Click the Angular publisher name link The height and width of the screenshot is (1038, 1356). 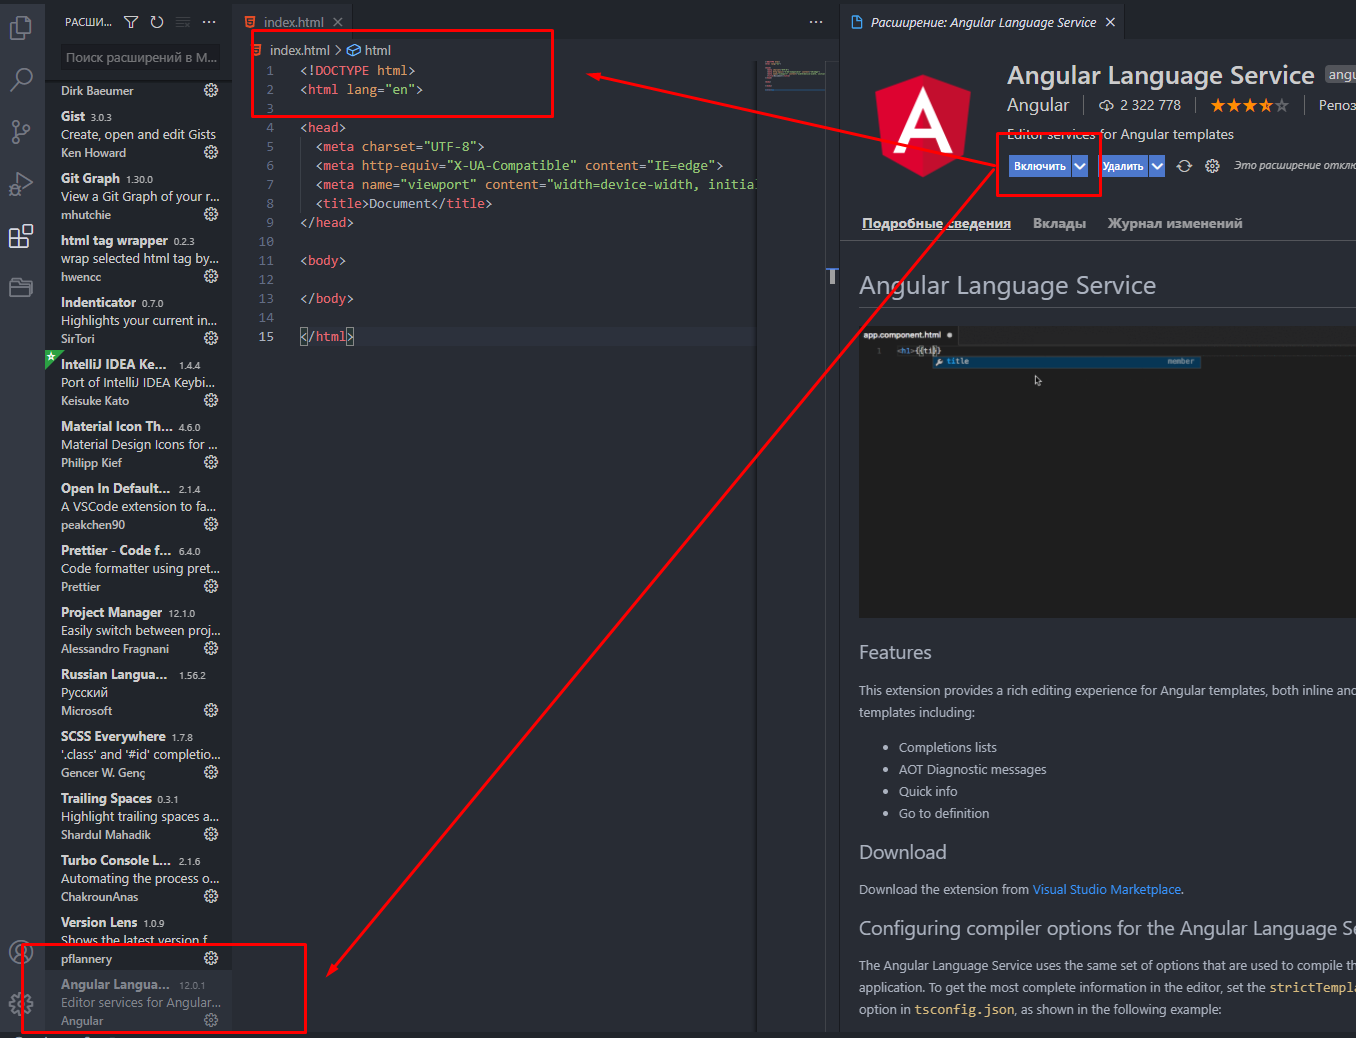pyautogui.click(x=1038, y=105)
